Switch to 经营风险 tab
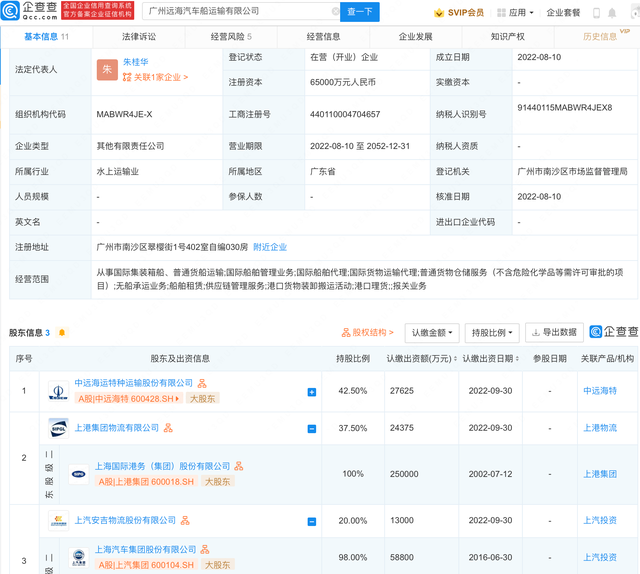640x574 pixels. click(x=231, y=37)
